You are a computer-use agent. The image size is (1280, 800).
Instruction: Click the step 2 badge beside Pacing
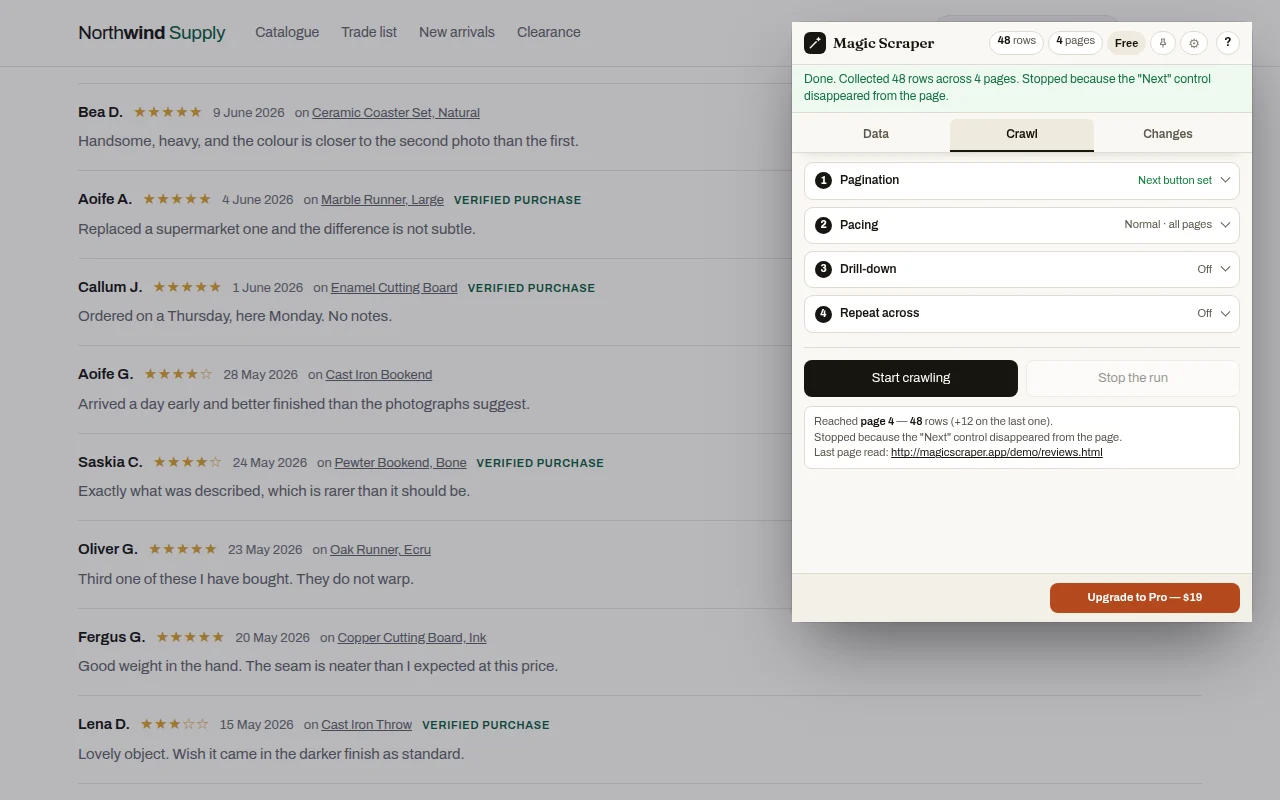coord(823,225)
